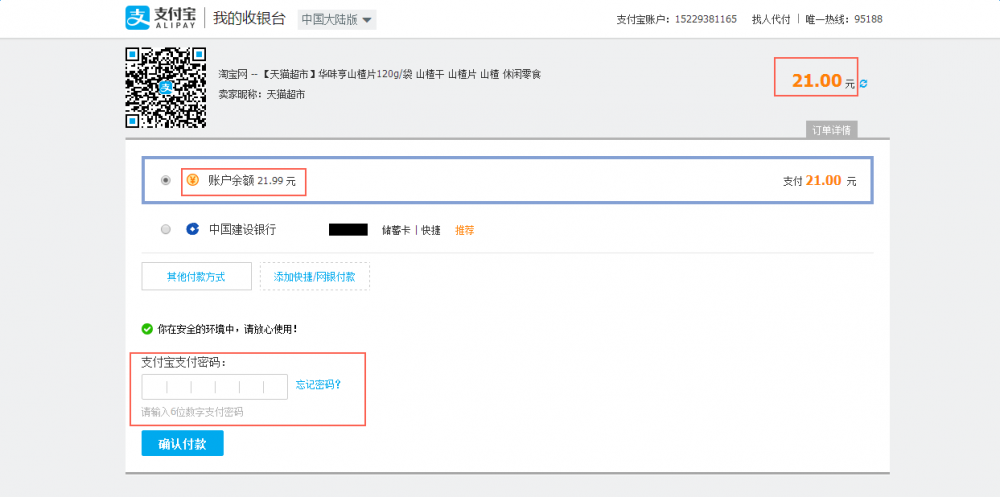Click the 6-digit payment password field
Image resolution: width=1000 pixels, height=497 pixels.
coord(214,387)
